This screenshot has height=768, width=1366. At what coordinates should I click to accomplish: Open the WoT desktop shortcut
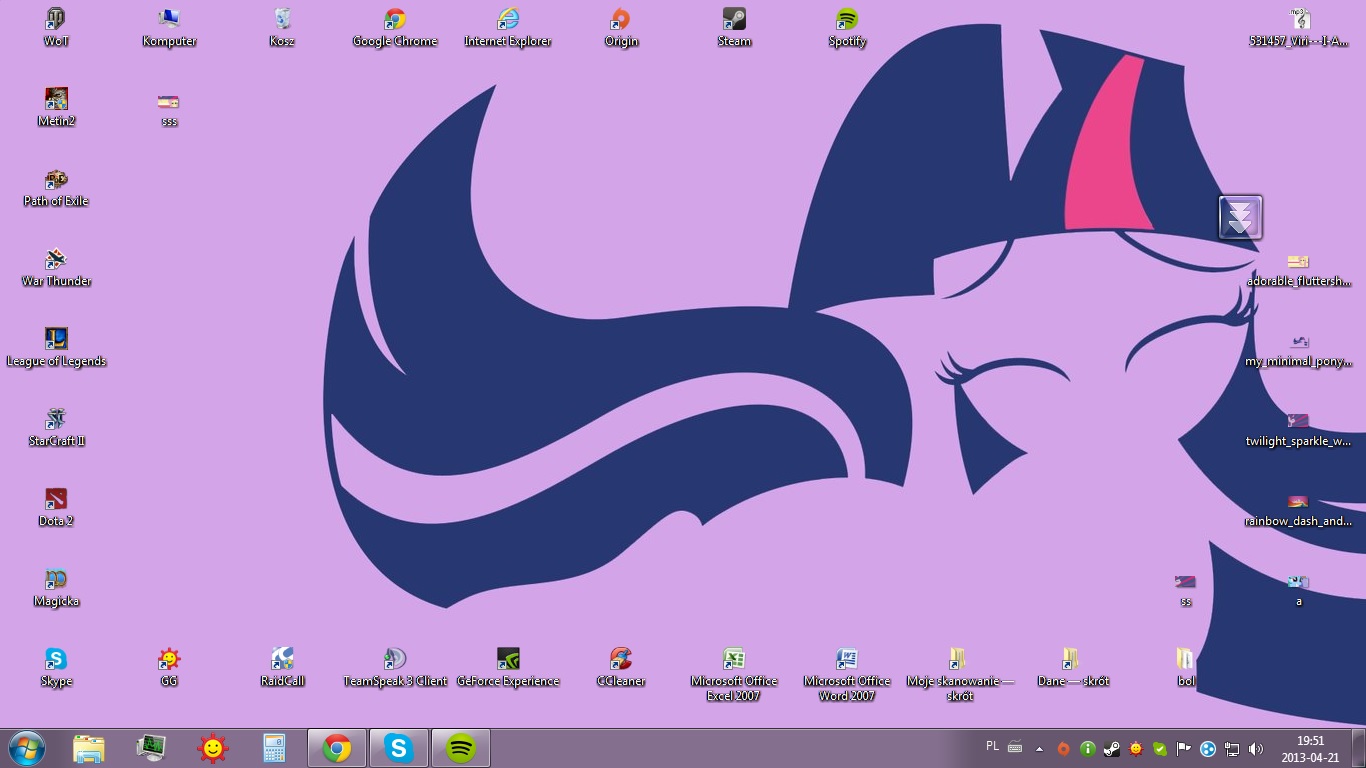[x=56, y=27]
